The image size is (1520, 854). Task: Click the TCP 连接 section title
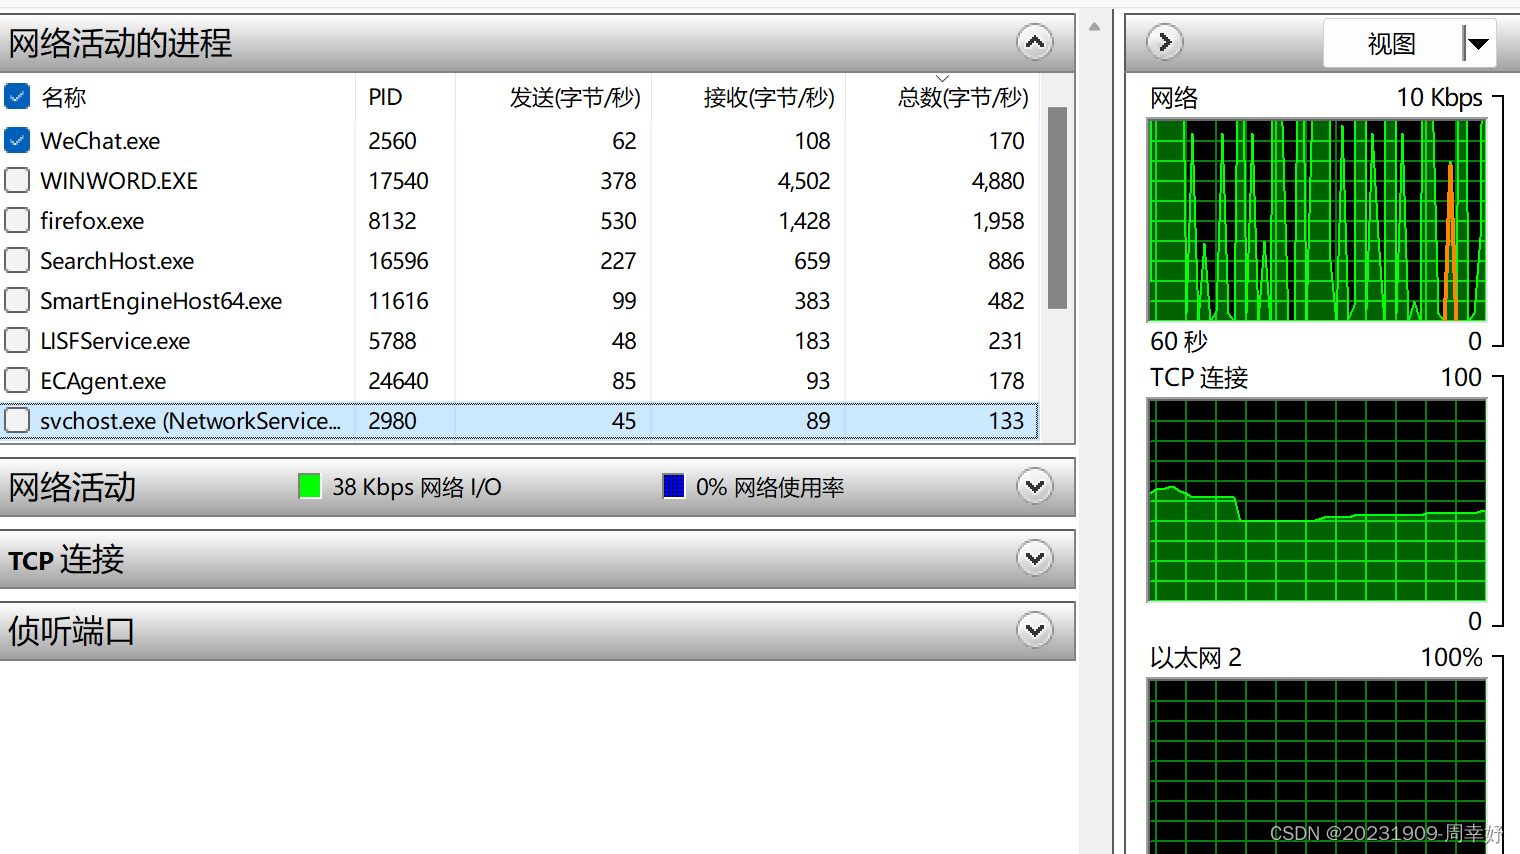coord(66,559)
